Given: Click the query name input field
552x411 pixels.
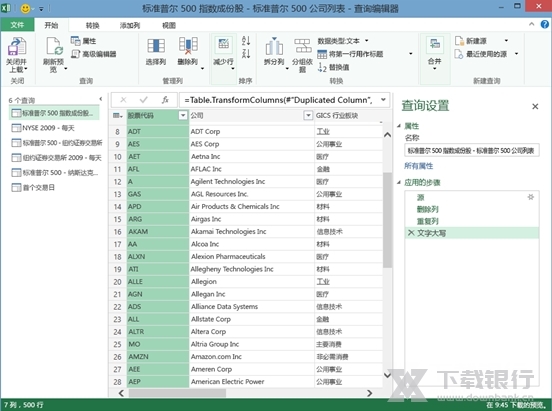Looking at the screenshot, I should pyautogui.click(x=472, y=151).
